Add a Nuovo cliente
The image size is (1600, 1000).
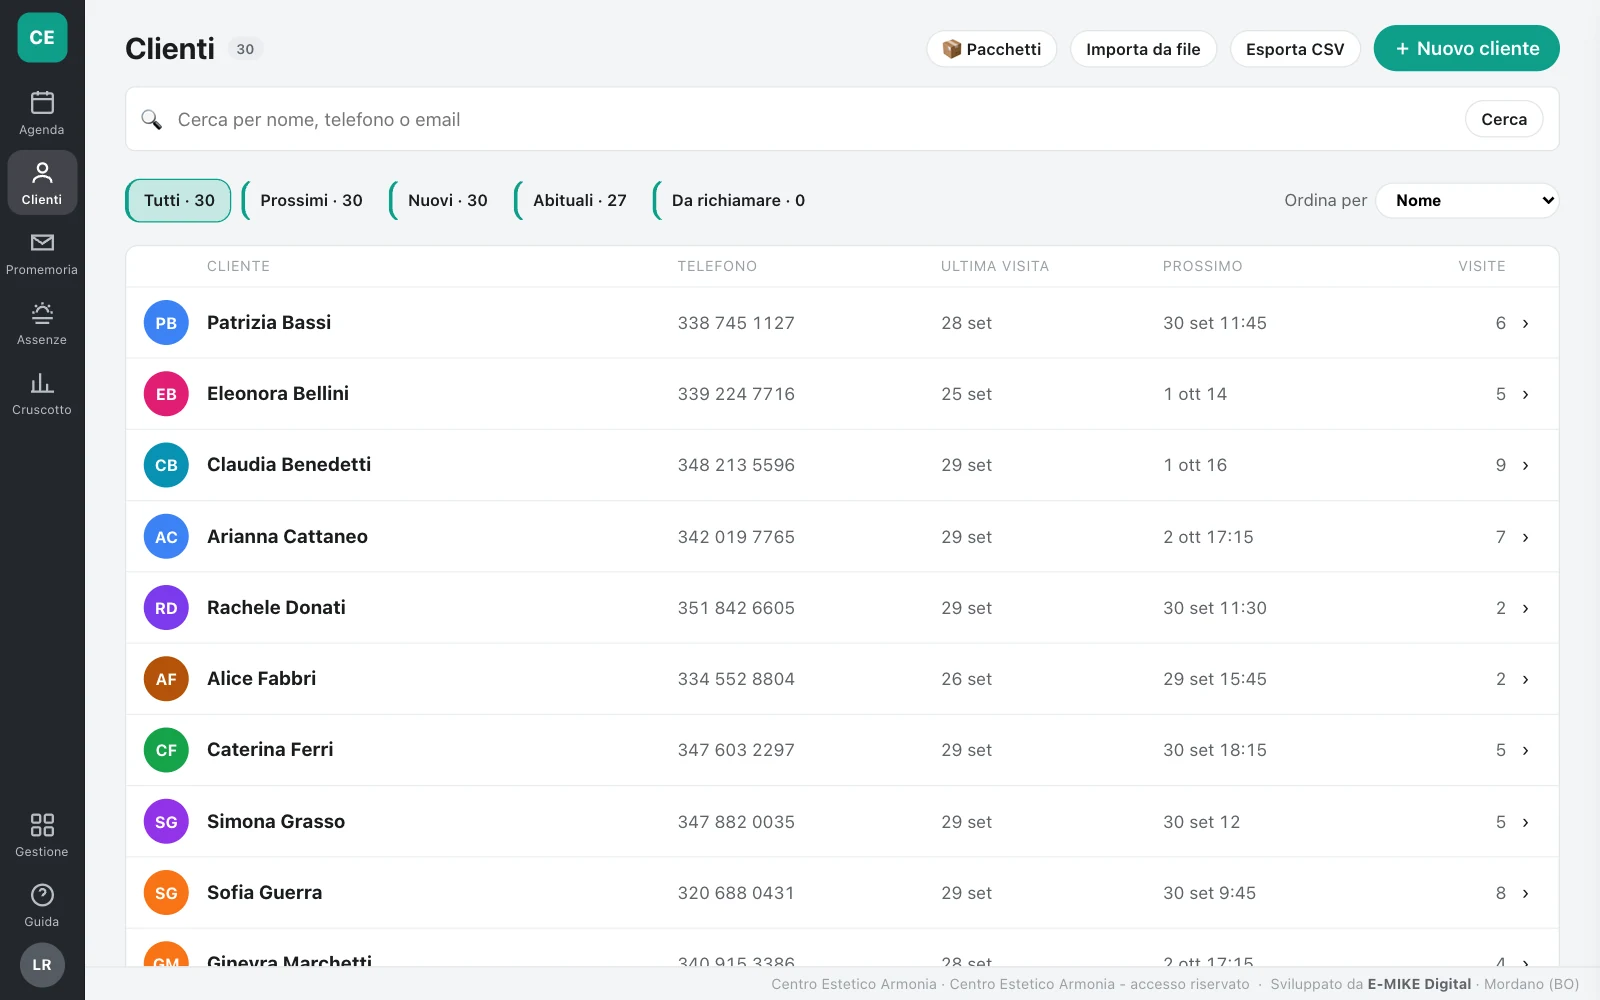1466,48
